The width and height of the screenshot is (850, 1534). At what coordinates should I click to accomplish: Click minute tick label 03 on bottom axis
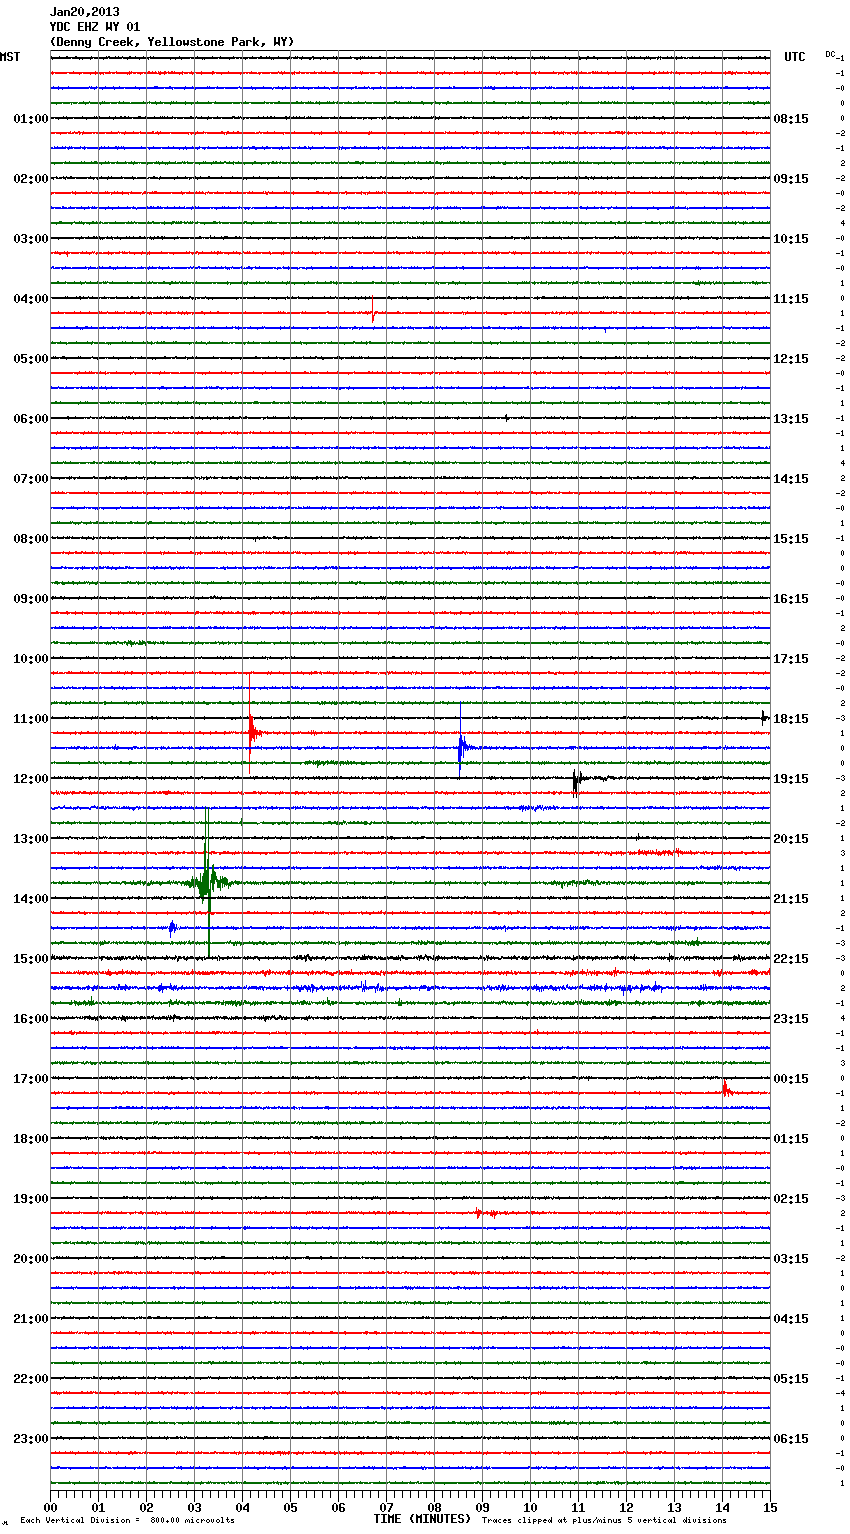tap(194, 1507)
